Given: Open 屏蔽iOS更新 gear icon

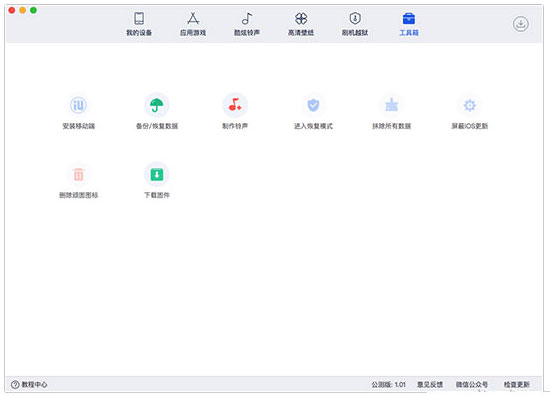Looking at the screenshot, I should coord(469,105).
